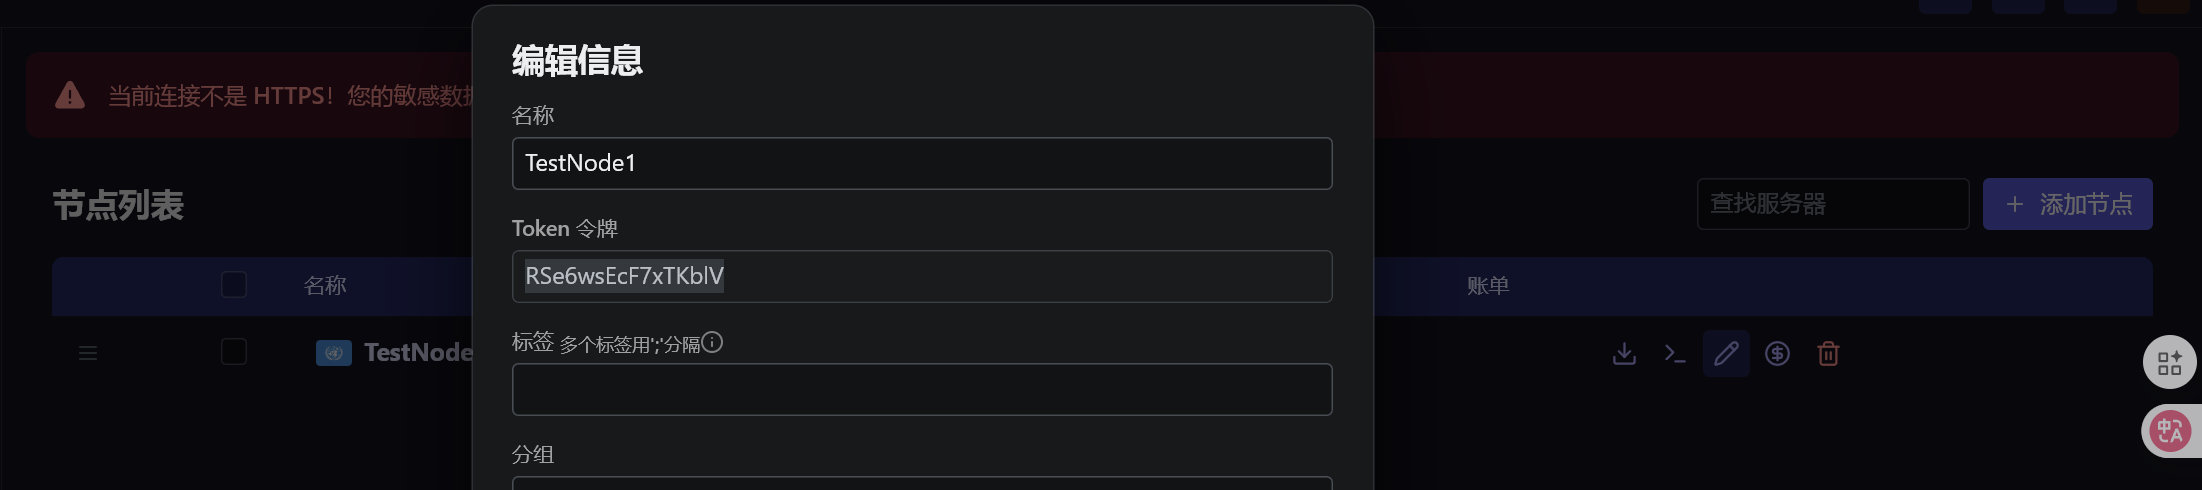The height and width of the screenshot is (490, 2202).
Task: Click the flag icon beside TestNode name
Action: point(334,353)
